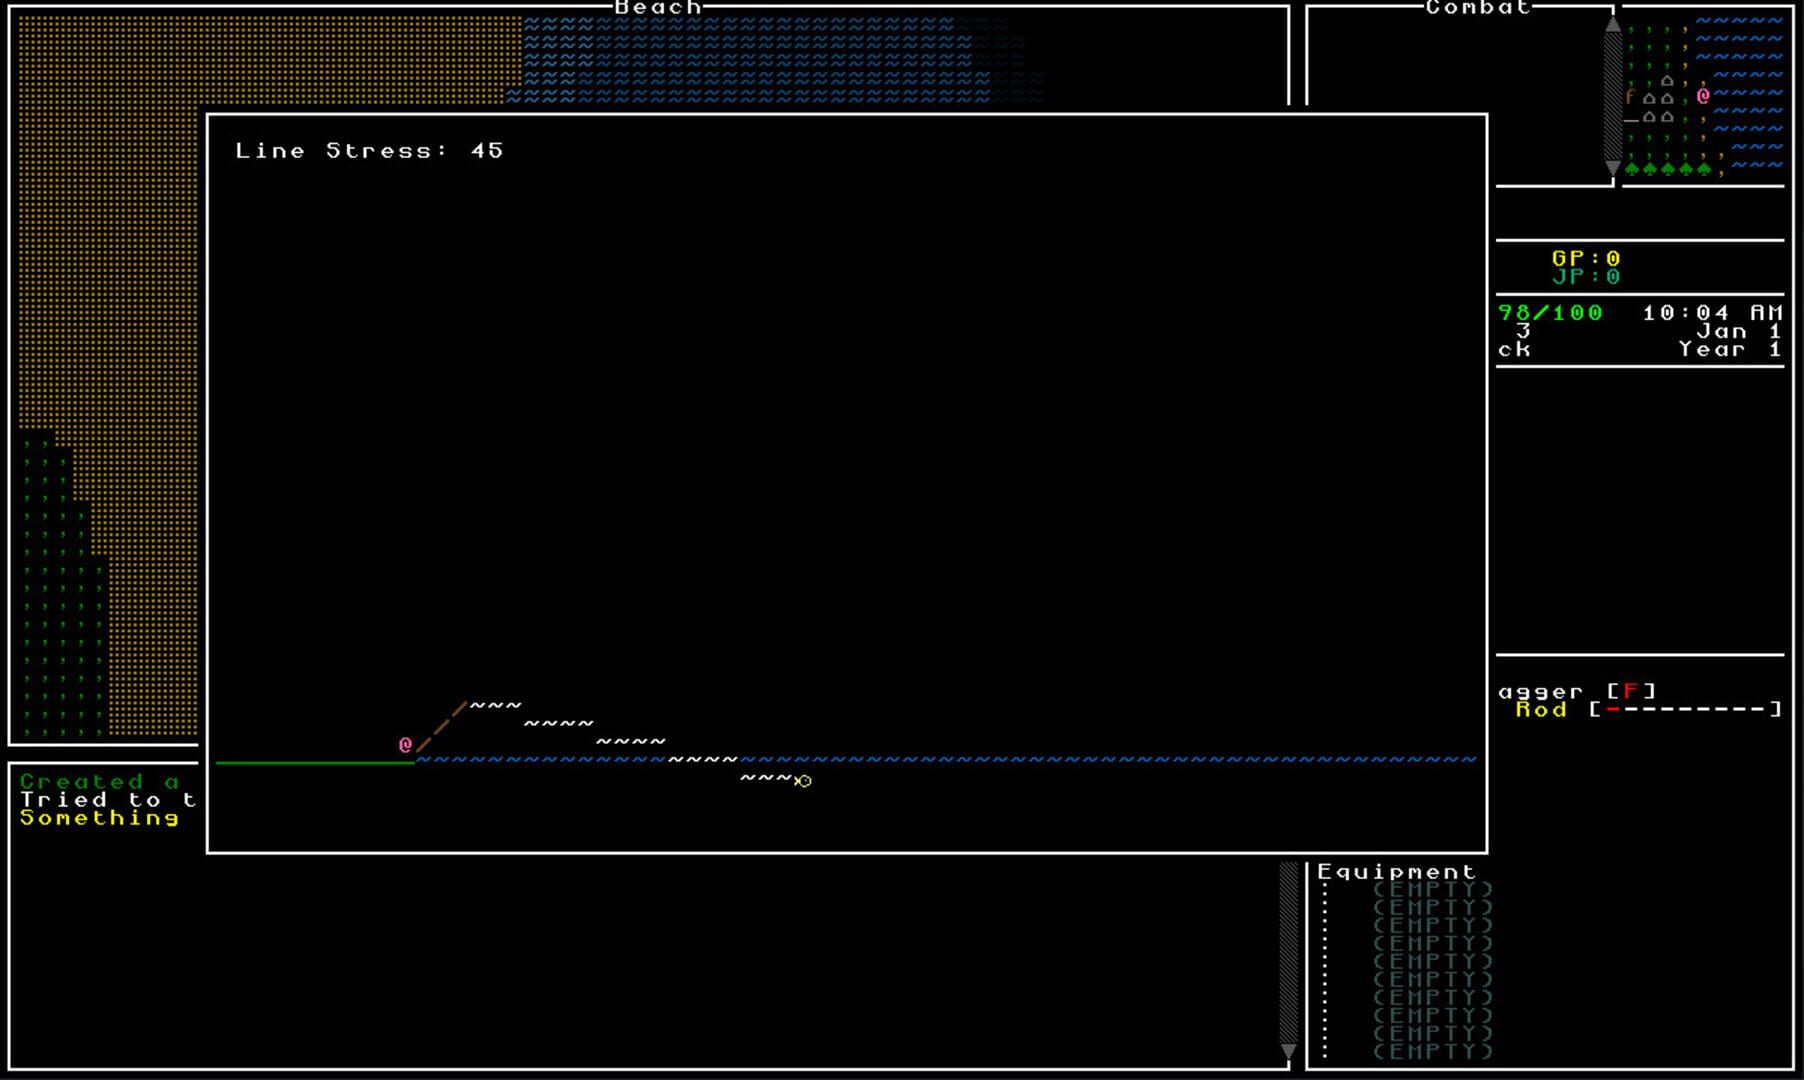The height and width of the screenshot is (1080, 1804).
Task: Open the Combat panel header
Action: click(x=1478, y=7)
